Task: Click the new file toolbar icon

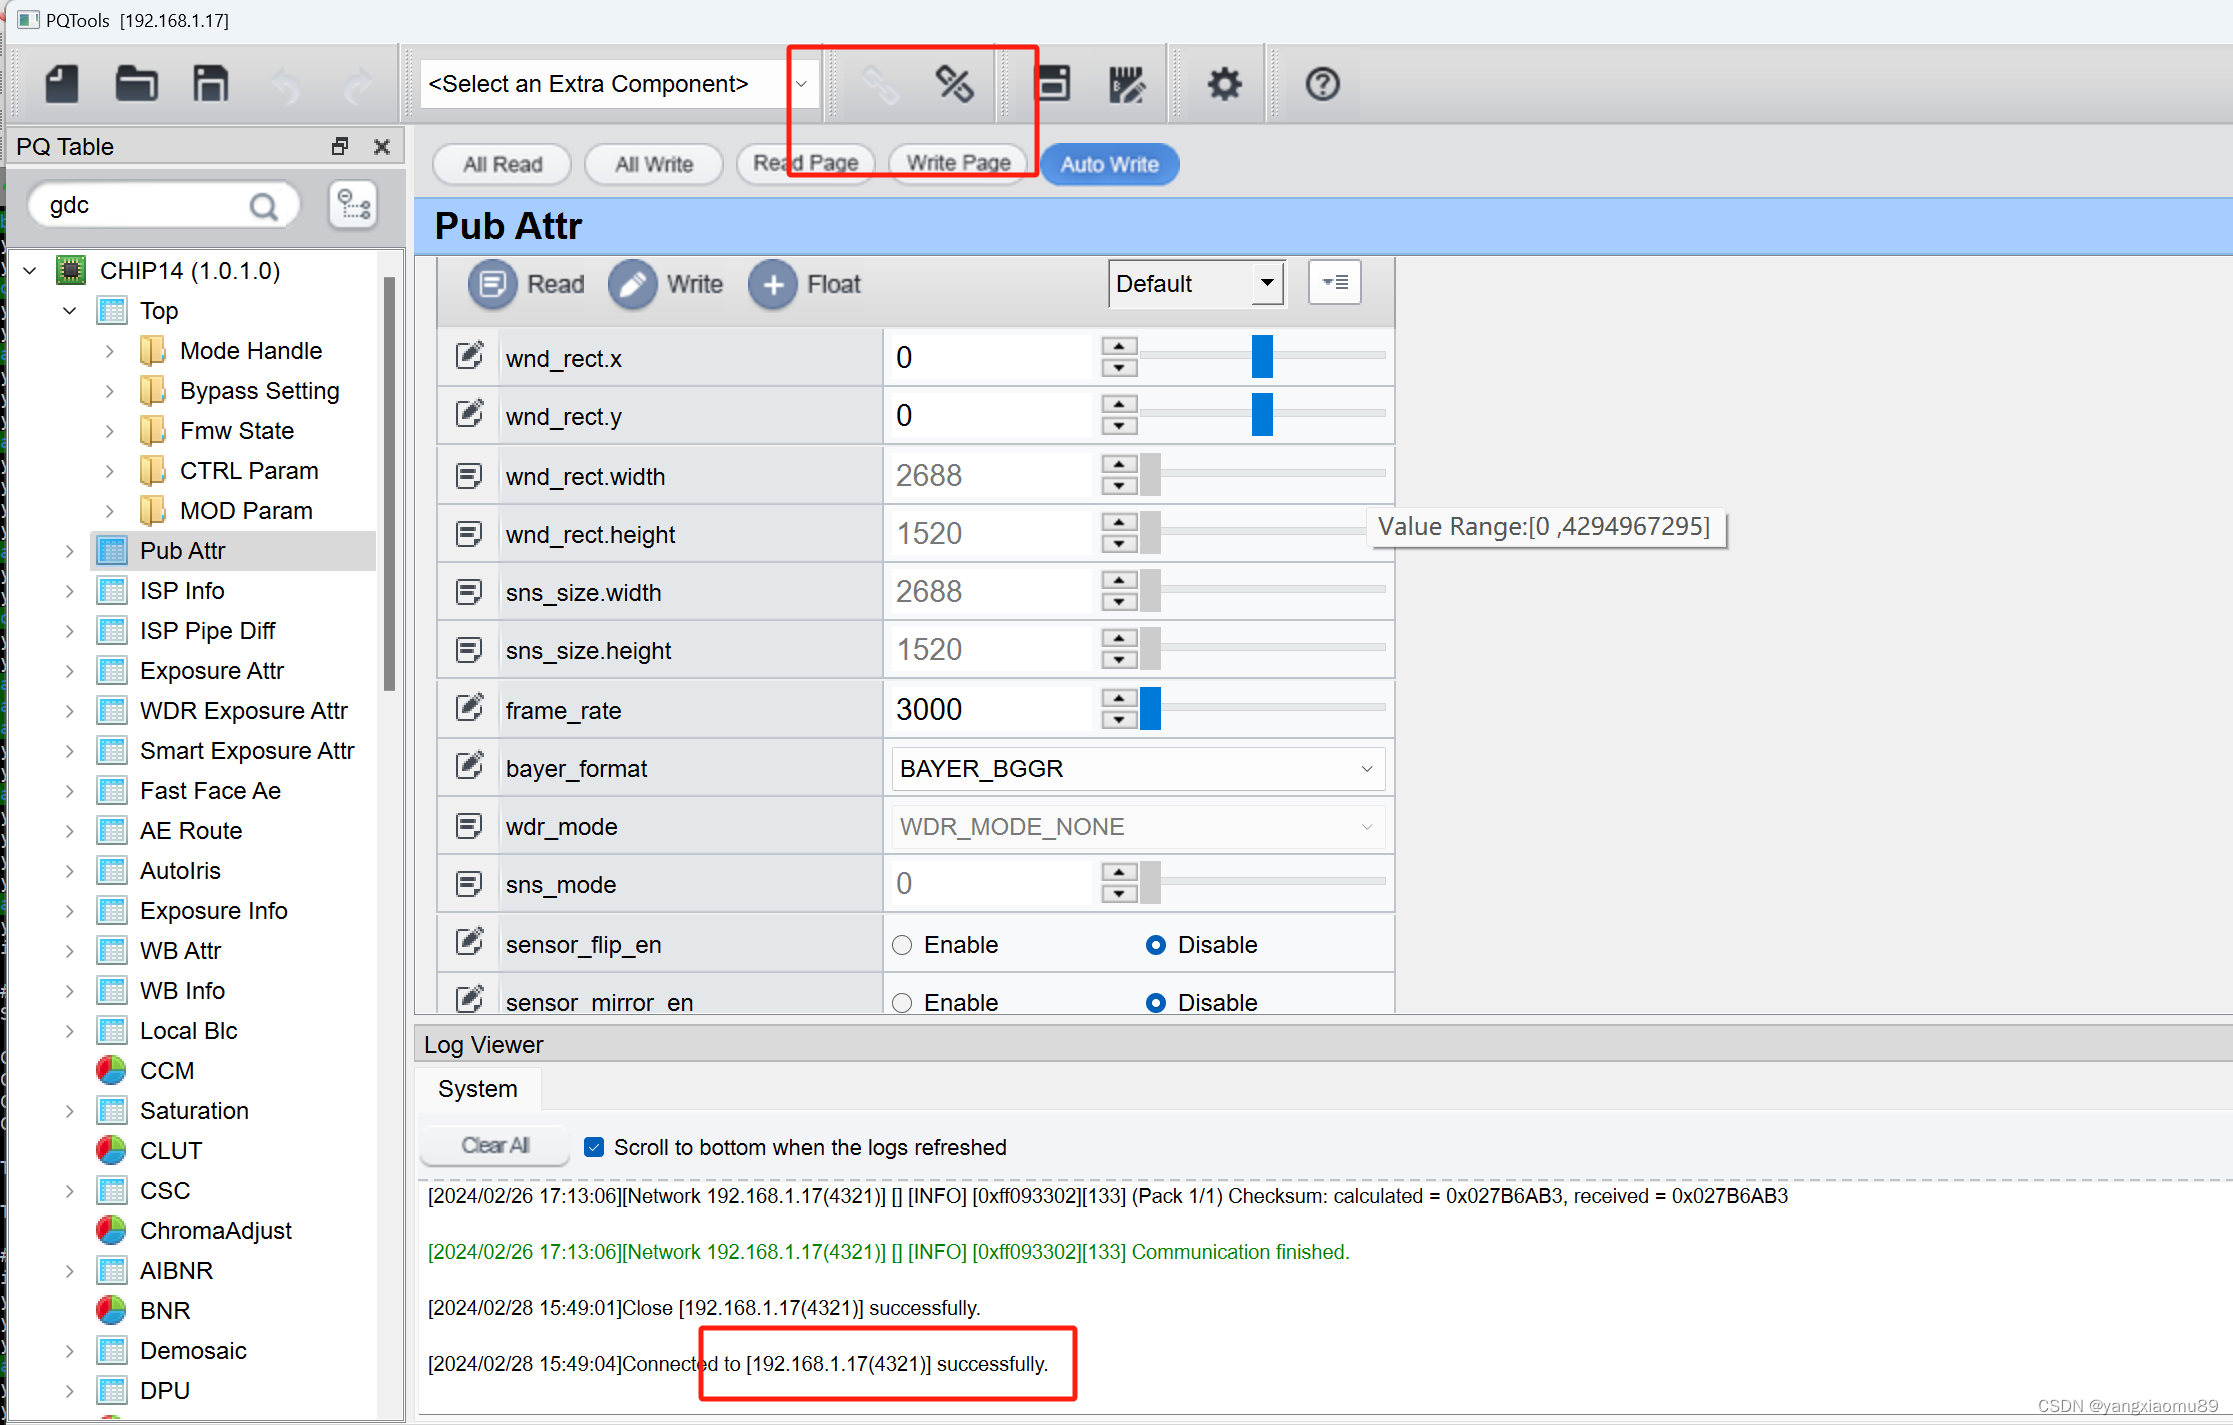Action: [62, 84]
